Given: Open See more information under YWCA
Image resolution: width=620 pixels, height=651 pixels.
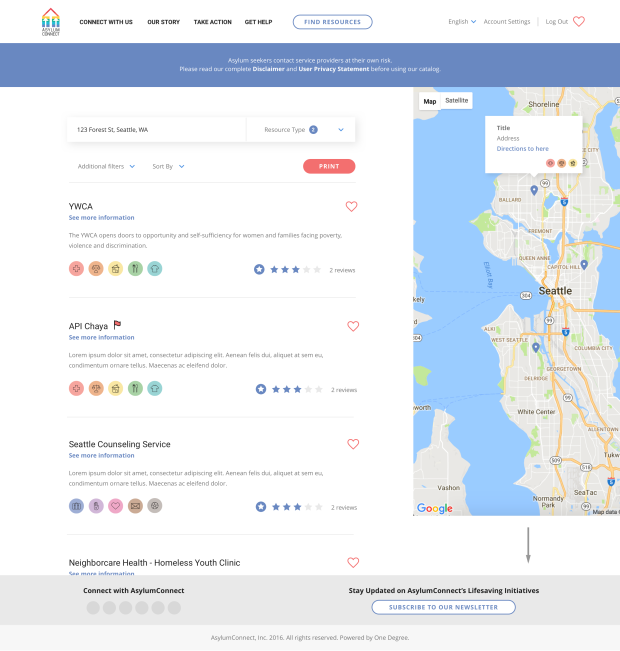Looking at the screenshot, I should [x=101, y=218].
